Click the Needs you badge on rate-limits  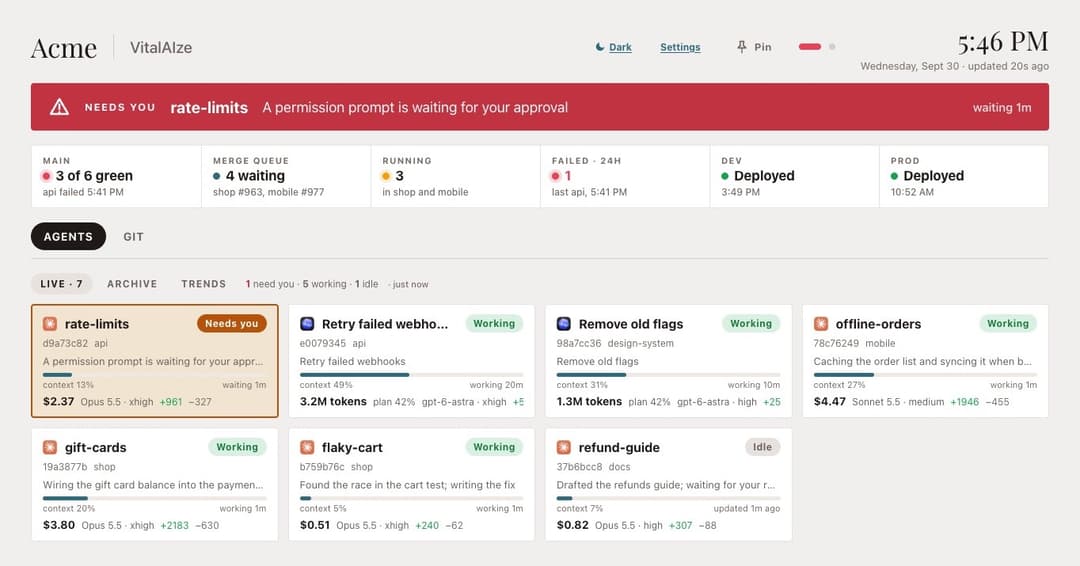point(231,324)
